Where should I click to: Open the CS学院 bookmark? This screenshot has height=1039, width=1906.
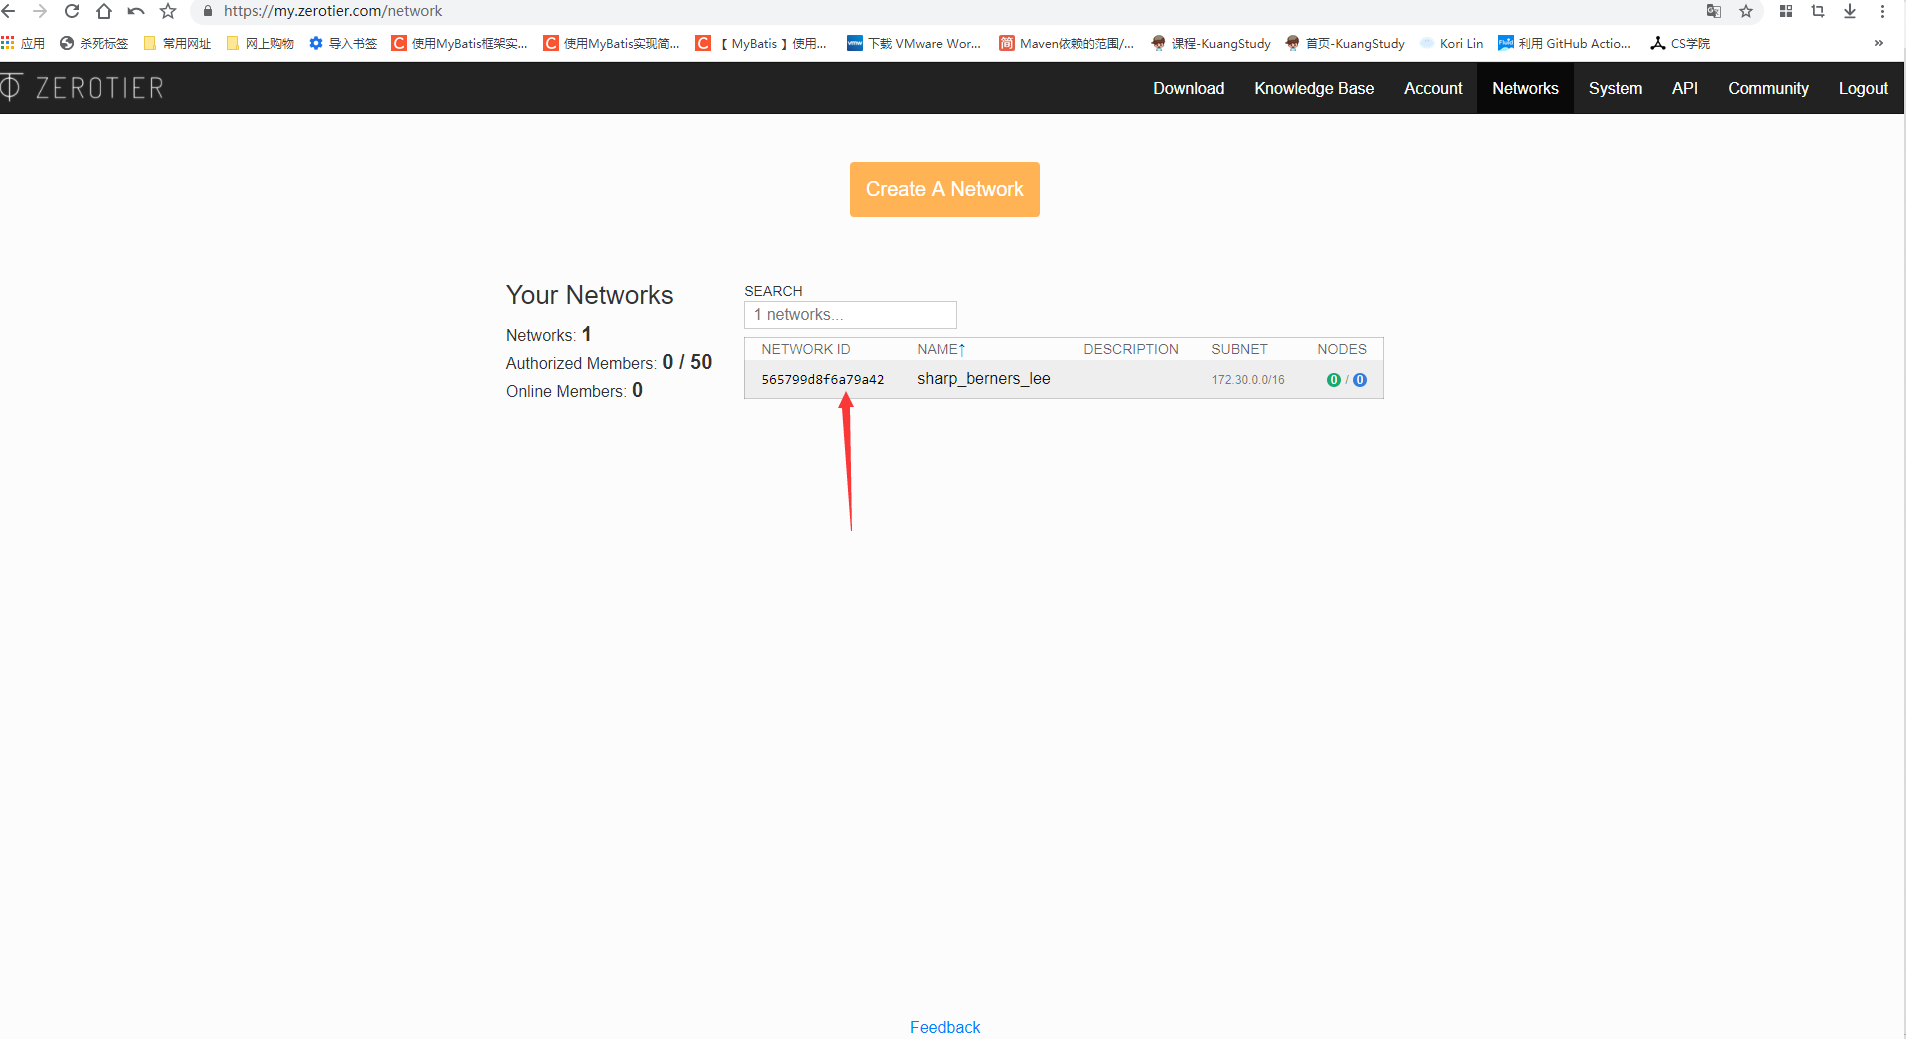(x=1680, y=43)
